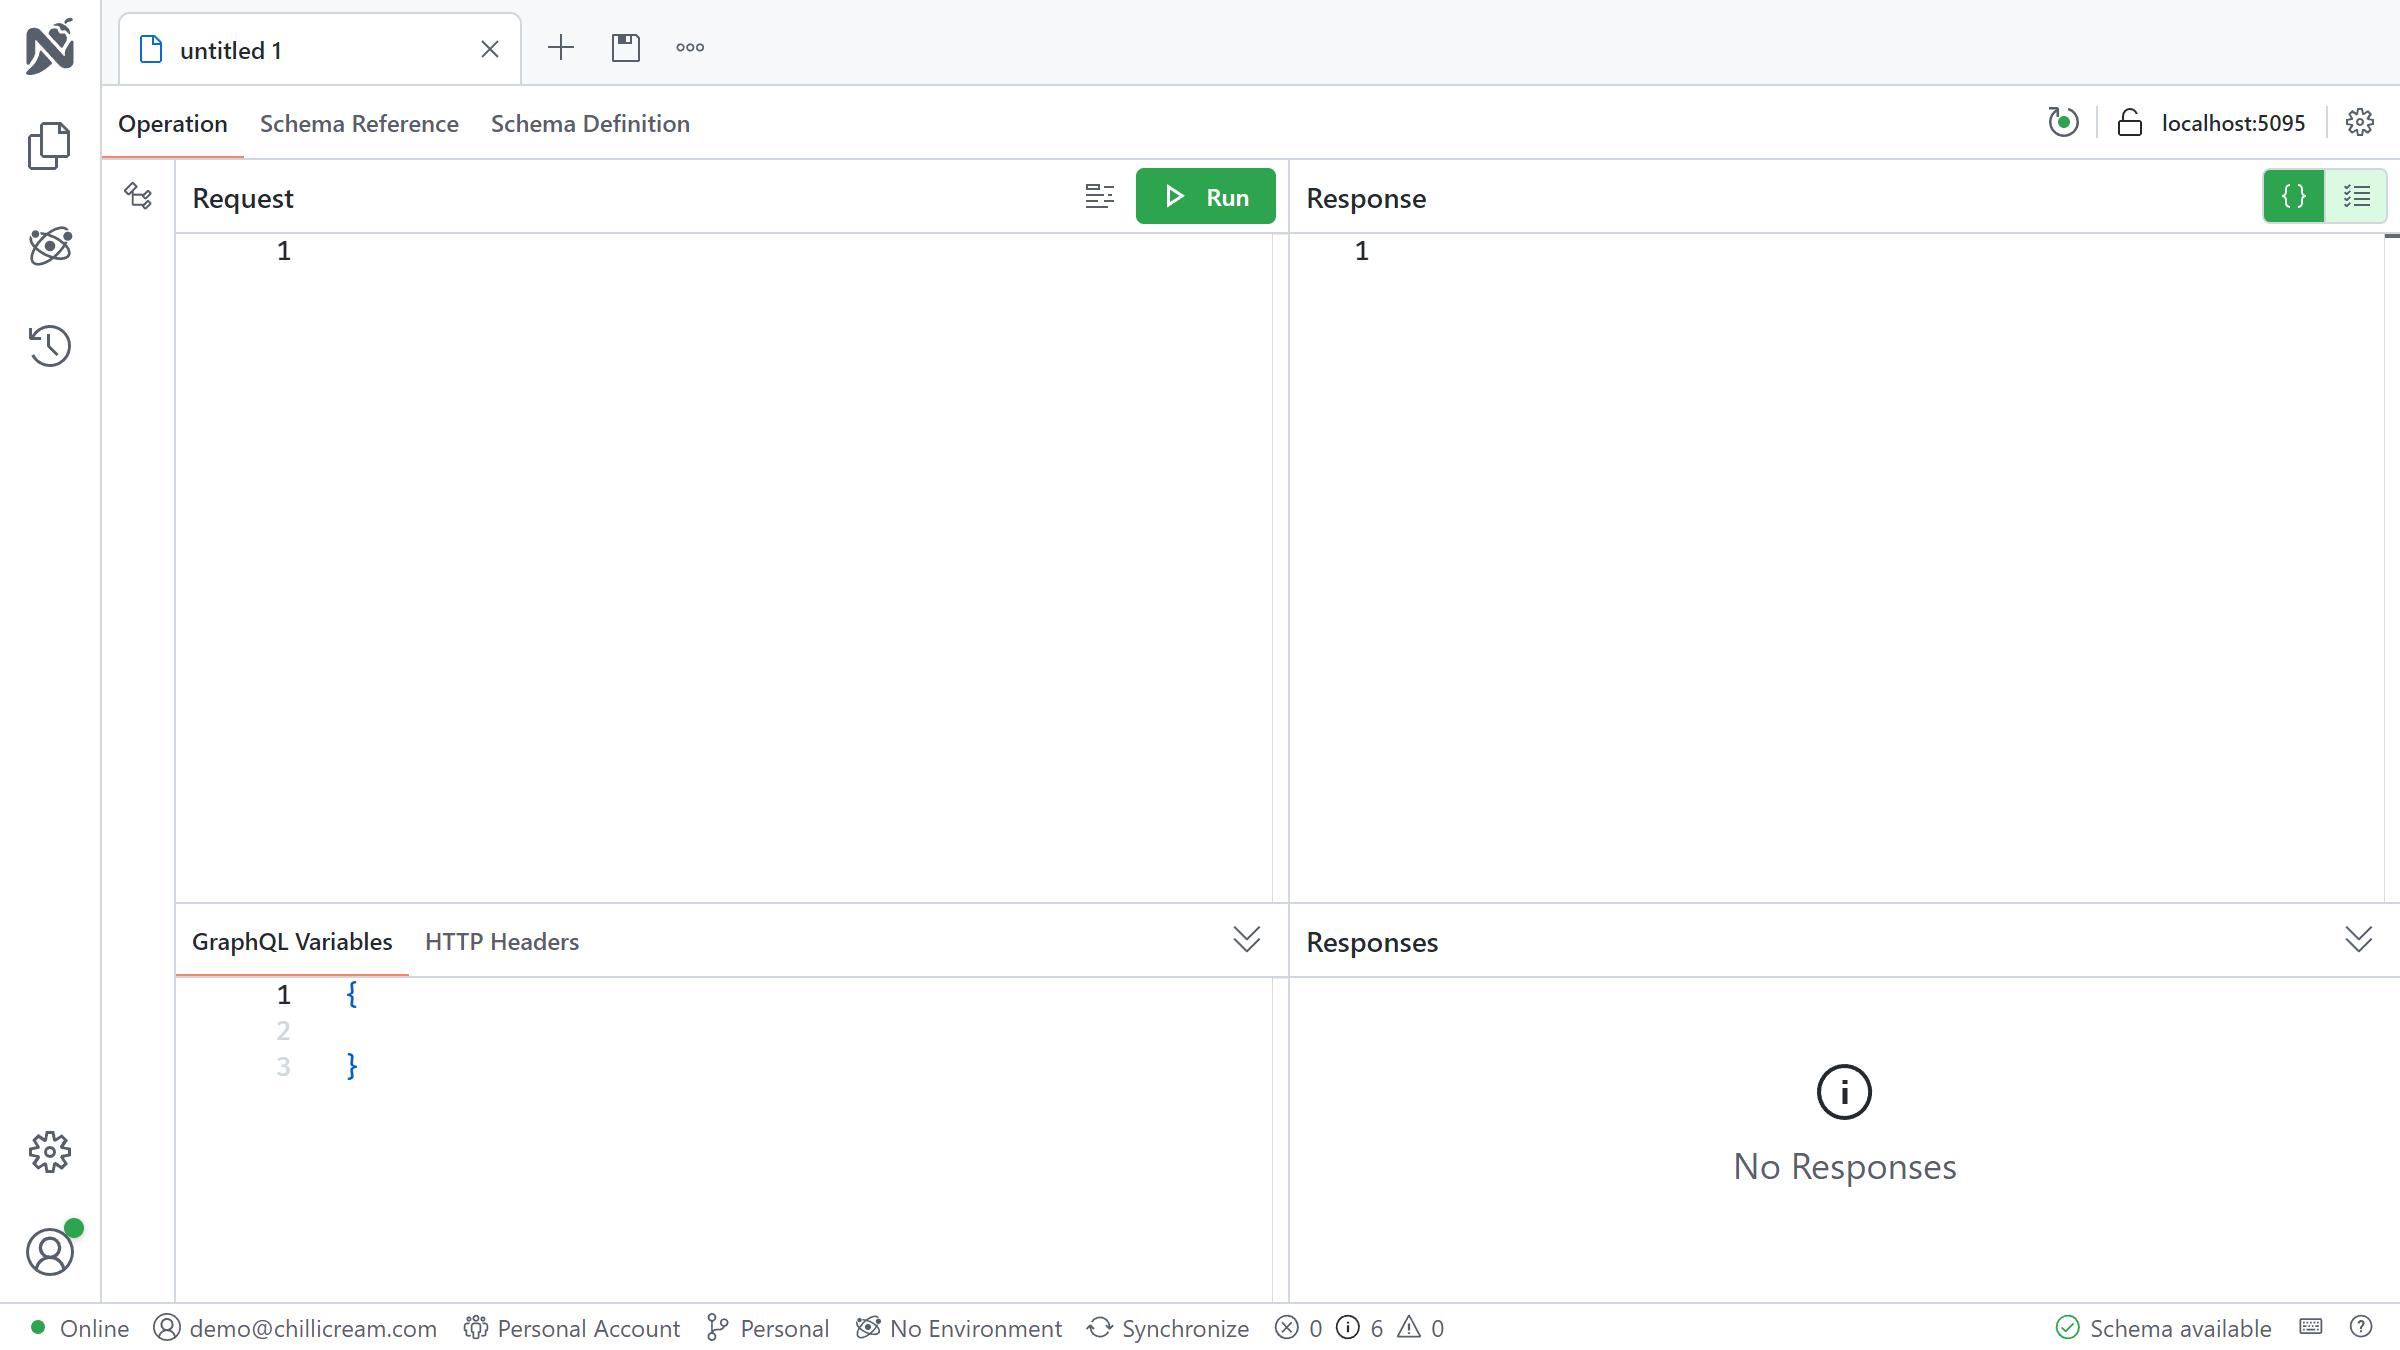Open the History panel icon

click(49, 346)
